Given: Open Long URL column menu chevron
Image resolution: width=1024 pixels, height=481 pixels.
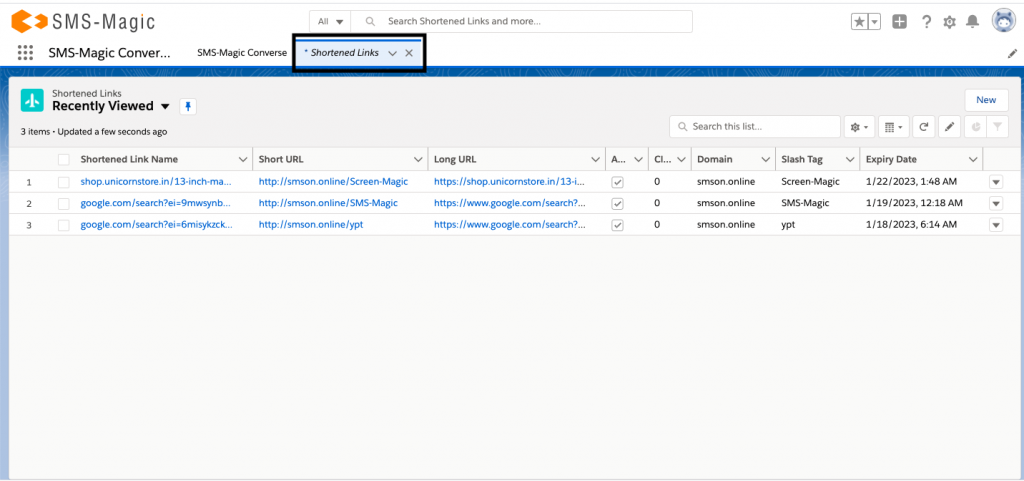Looking at the screenshot, I should [x=595, y=160].
